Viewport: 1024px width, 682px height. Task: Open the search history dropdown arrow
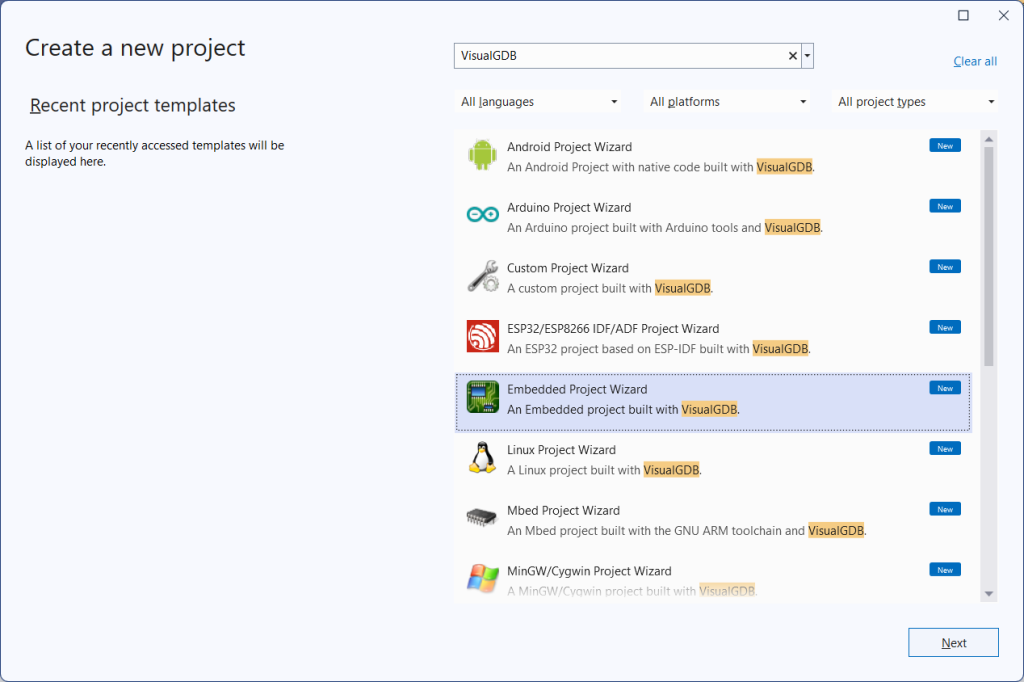[x=807, y=56]
